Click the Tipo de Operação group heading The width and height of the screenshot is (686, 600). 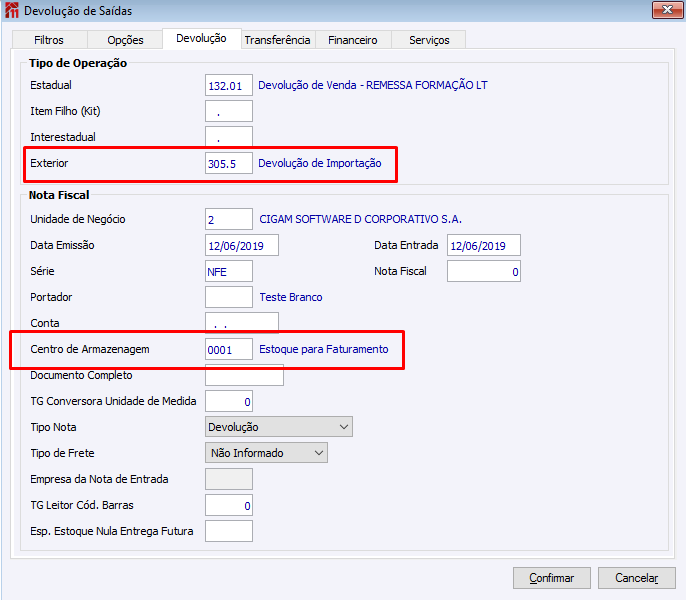78,63
